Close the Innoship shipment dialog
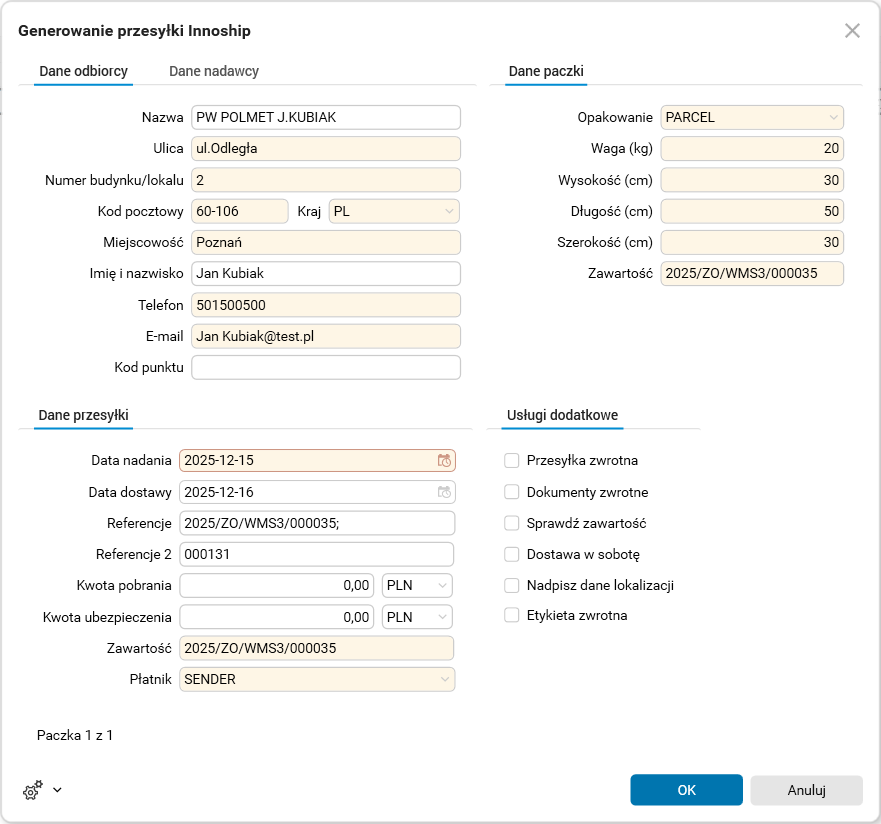This screenshot has height=824, width=881. [852, 31]
